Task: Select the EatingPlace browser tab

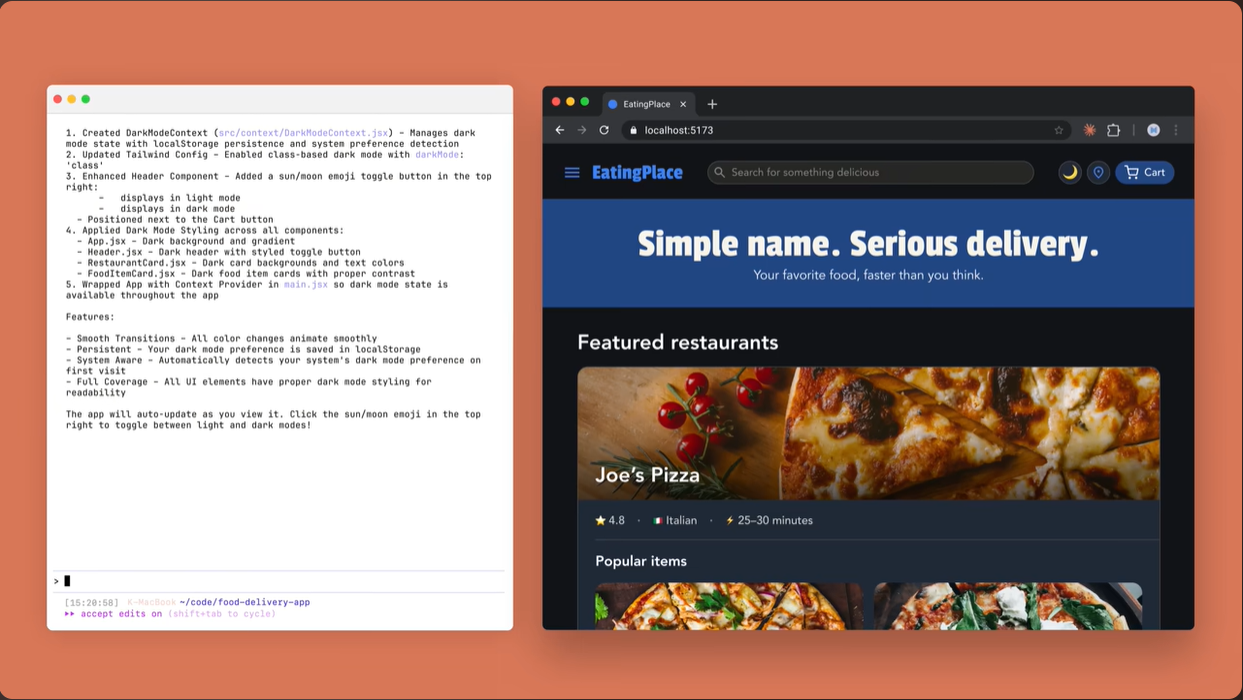Action: [648, 104]
